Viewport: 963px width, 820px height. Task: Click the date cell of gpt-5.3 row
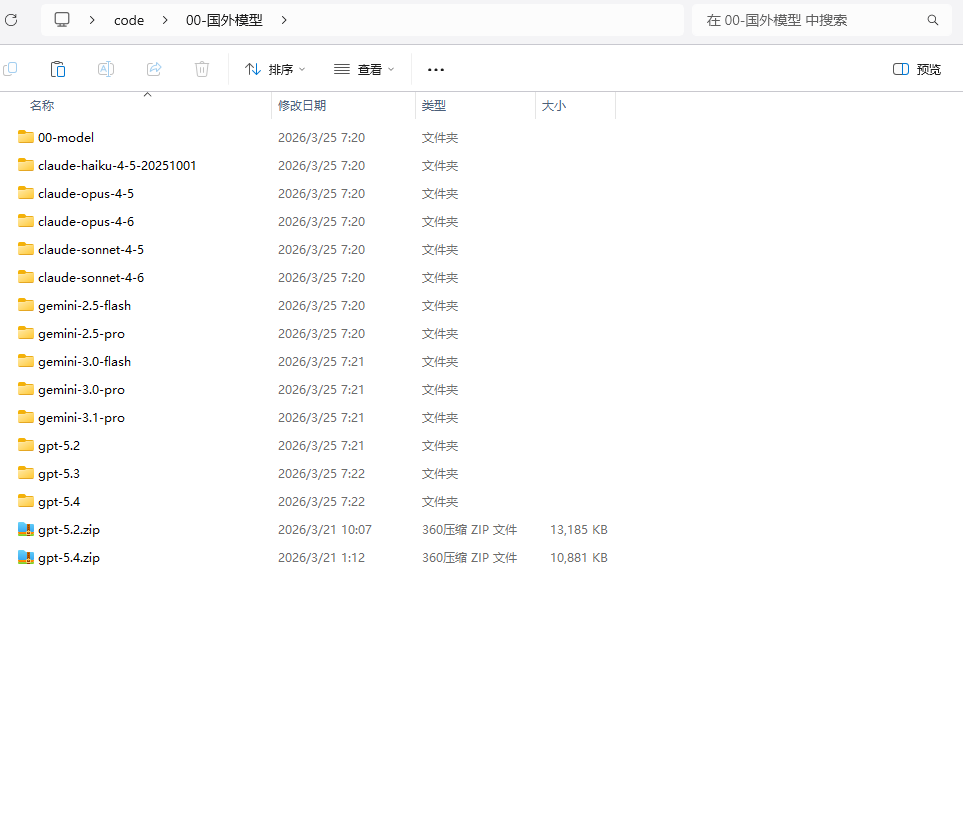[x=321, y=474]
